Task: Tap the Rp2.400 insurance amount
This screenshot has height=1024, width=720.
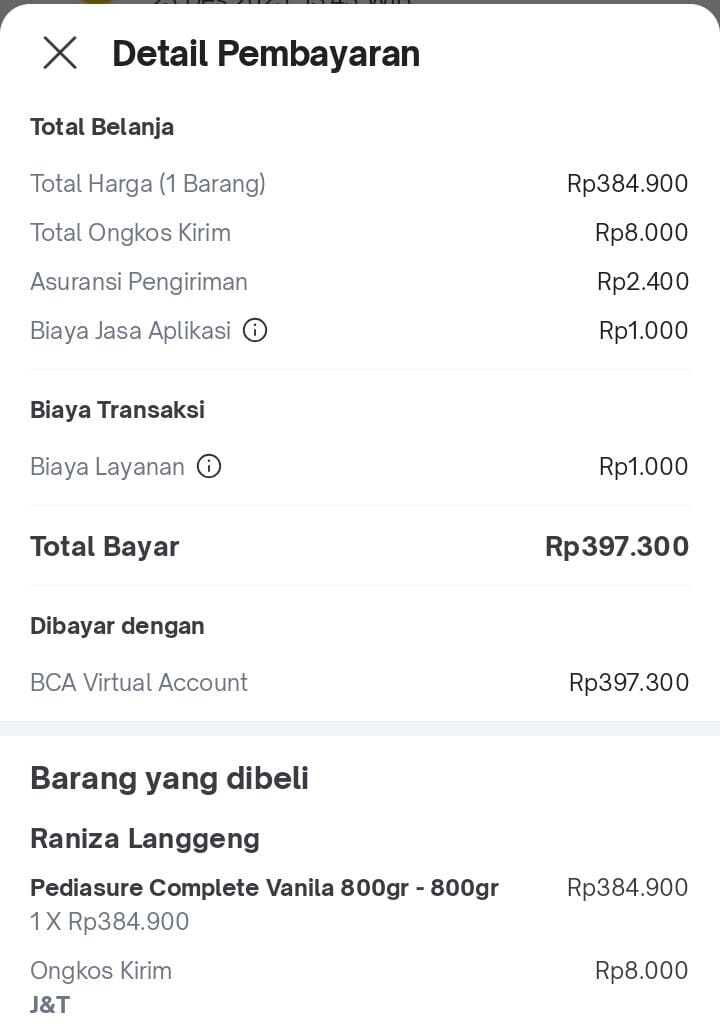Action: [x=642, y=282]
